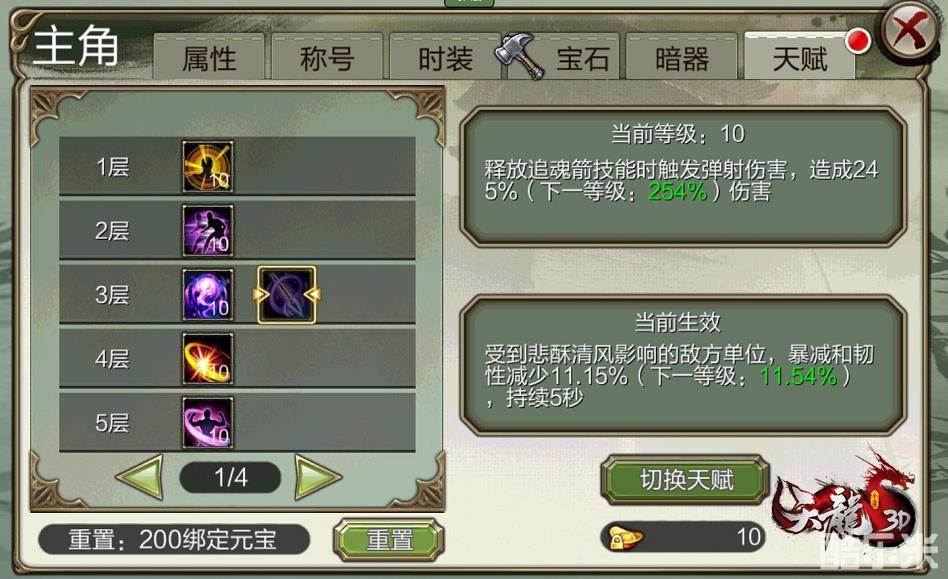
Task: Click the 切换天赋 button
Action: coord(686,480)
